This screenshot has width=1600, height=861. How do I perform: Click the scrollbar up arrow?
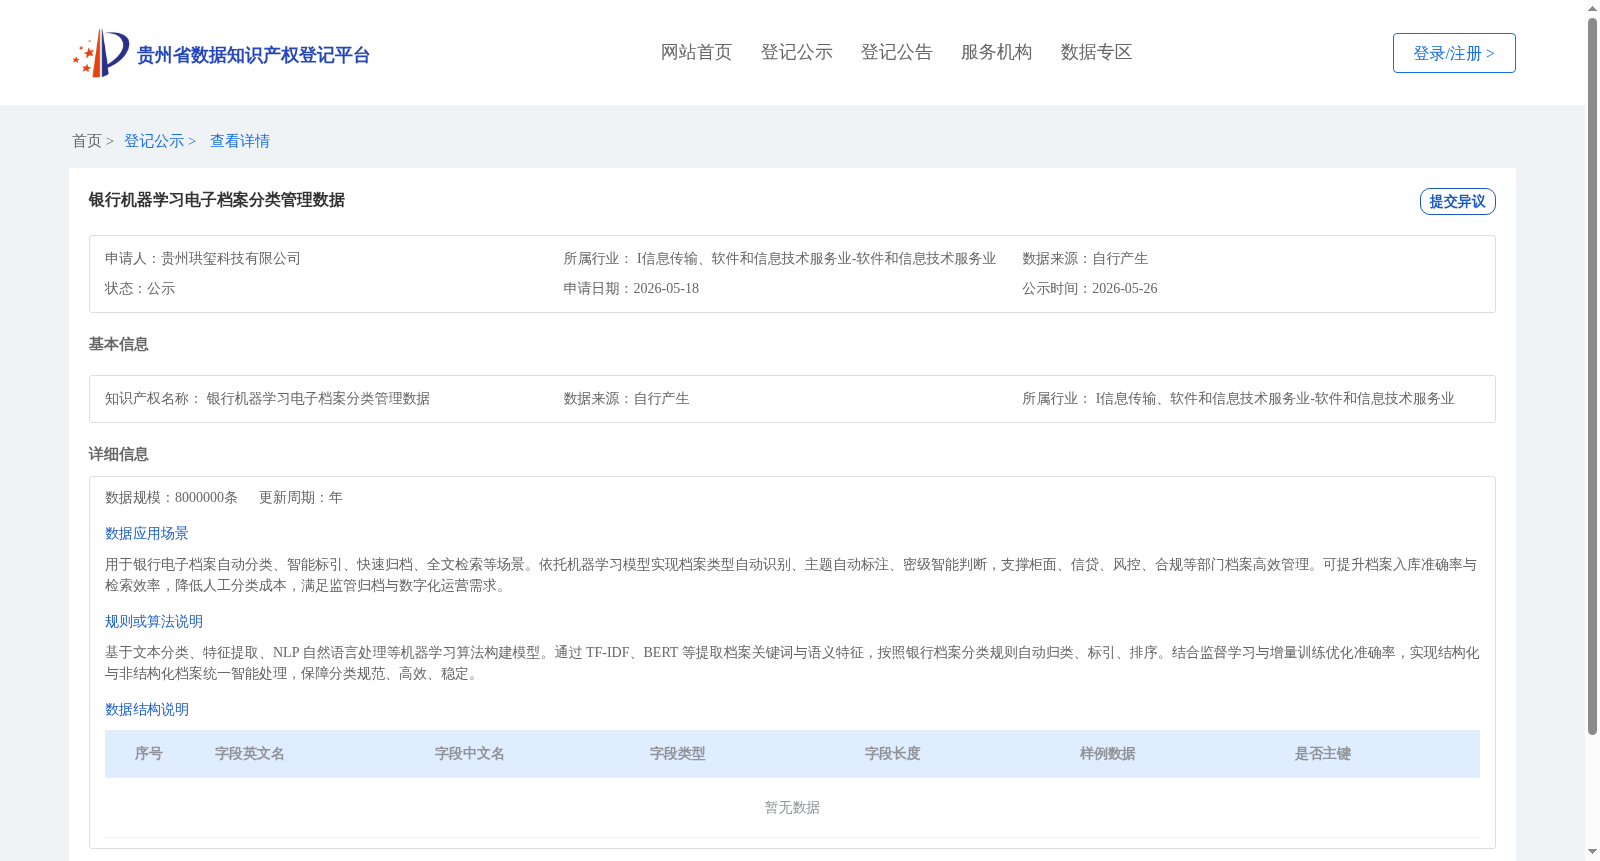point(1592,8)
